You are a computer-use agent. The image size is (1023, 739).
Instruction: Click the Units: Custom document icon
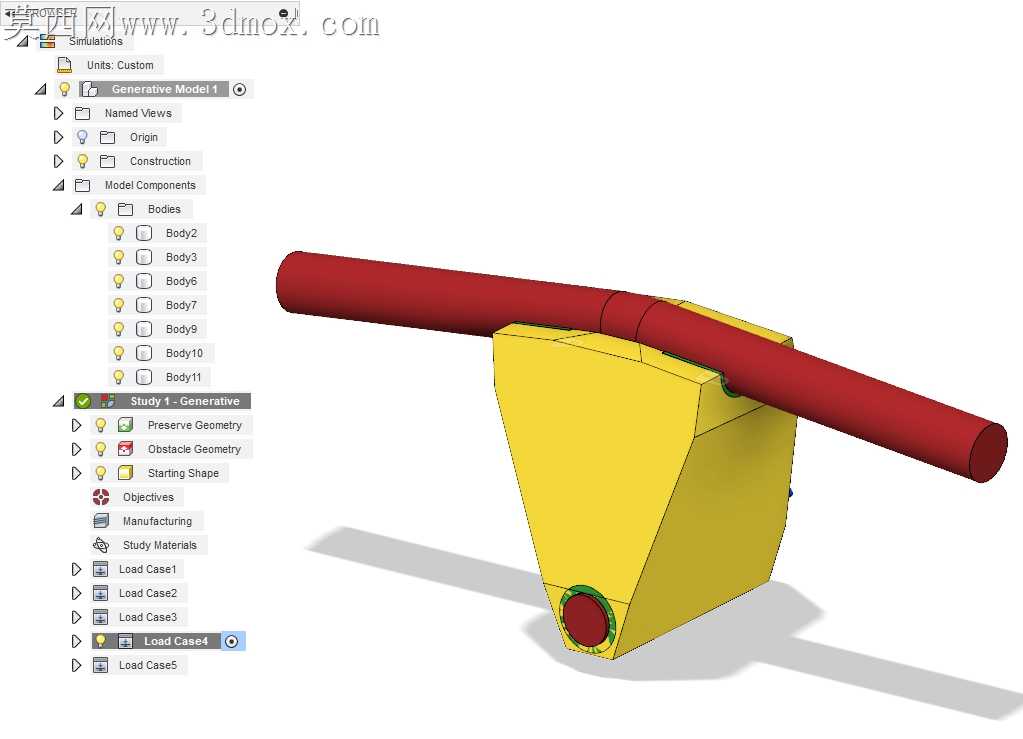(64, 65)
